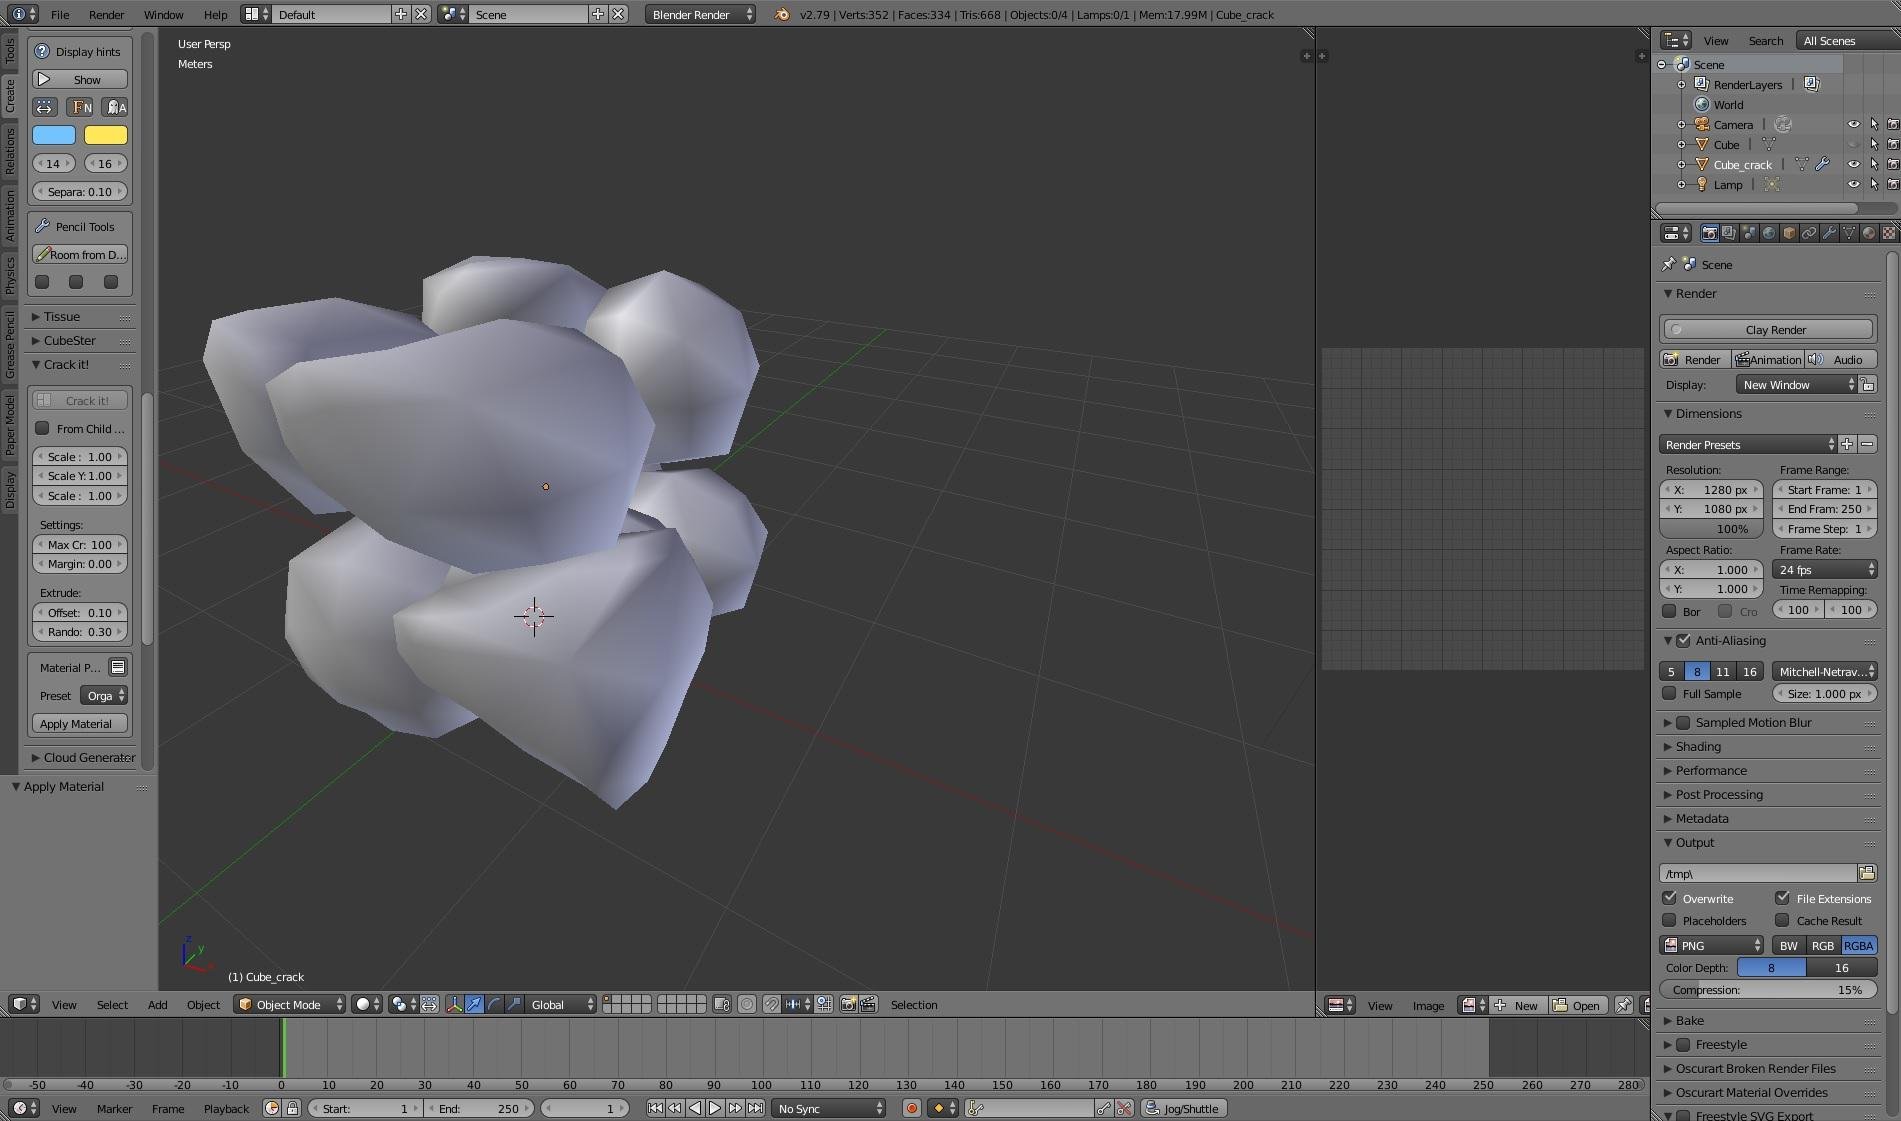Open the Modifiers properties tab wrench icon
This screenshot has width=1901, height=1121.
pyautogui.click(x=1829, y=233)
